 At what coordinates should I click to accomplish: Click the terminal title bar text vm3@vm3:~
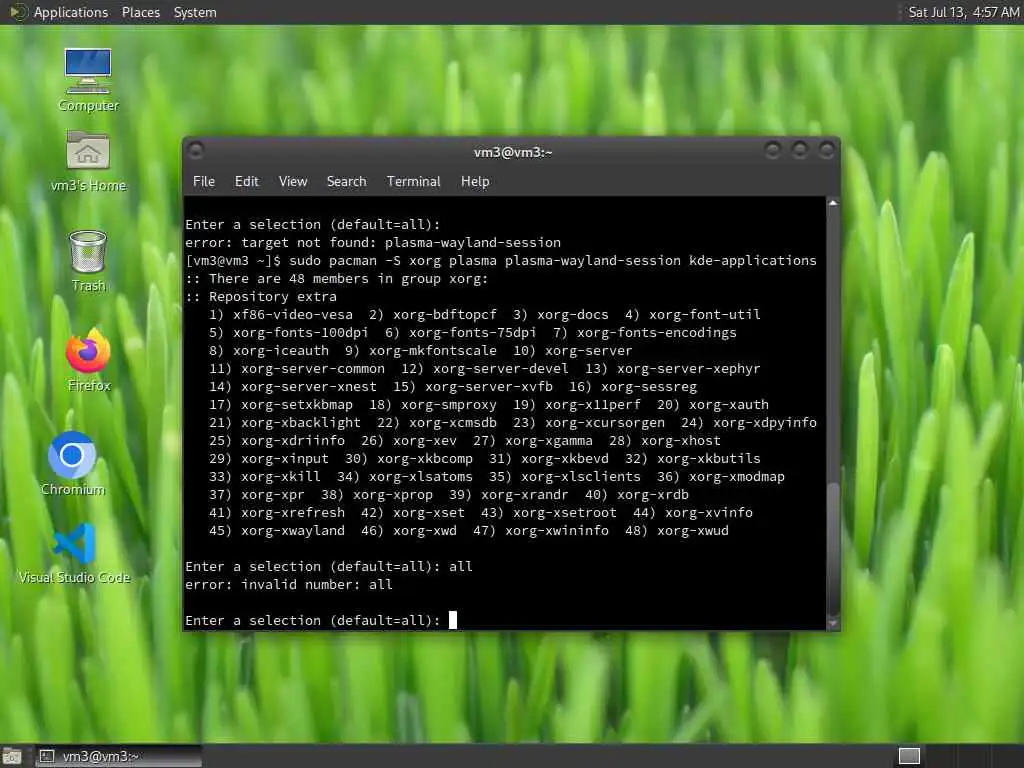[x=513, y=152]
